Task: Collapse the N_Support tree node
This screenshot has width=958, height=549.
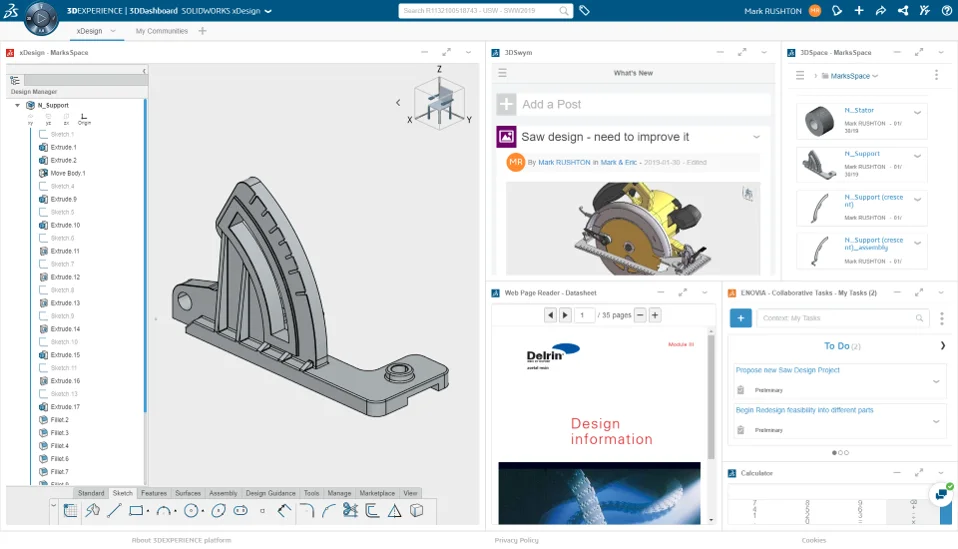Action: click(17, 105)
